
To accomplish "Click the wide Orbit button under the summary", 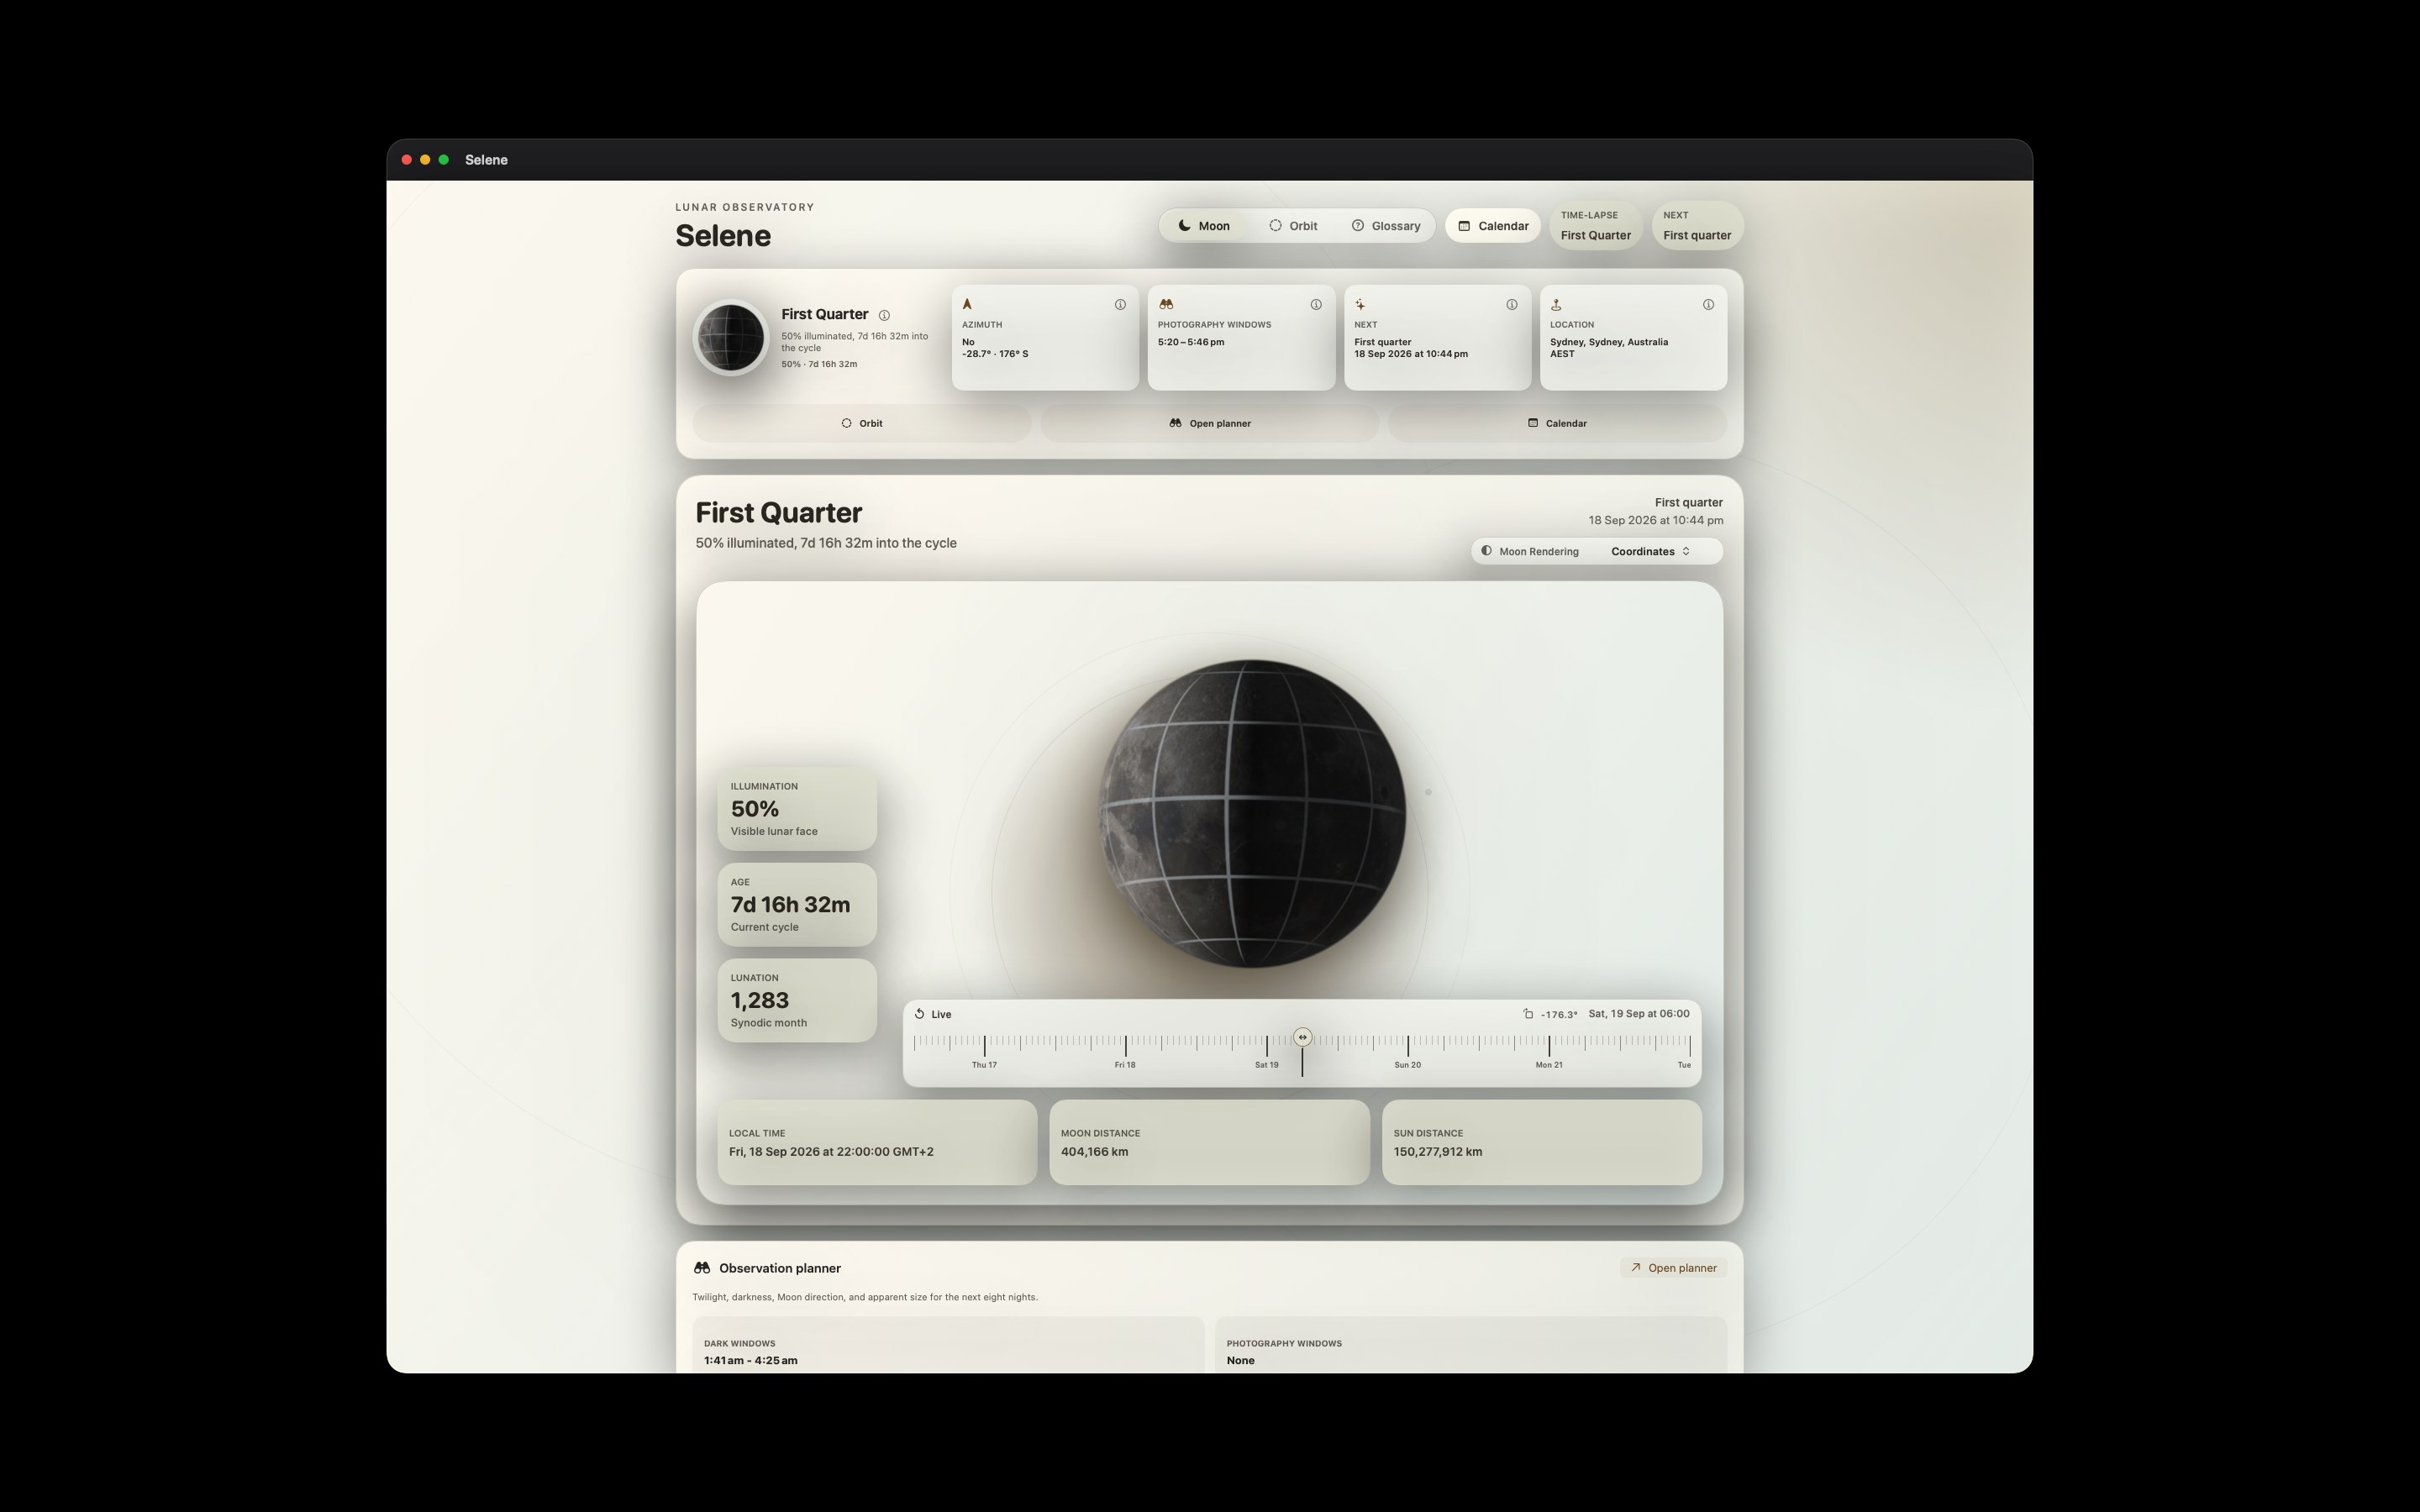I will click(x=862, y=423).
